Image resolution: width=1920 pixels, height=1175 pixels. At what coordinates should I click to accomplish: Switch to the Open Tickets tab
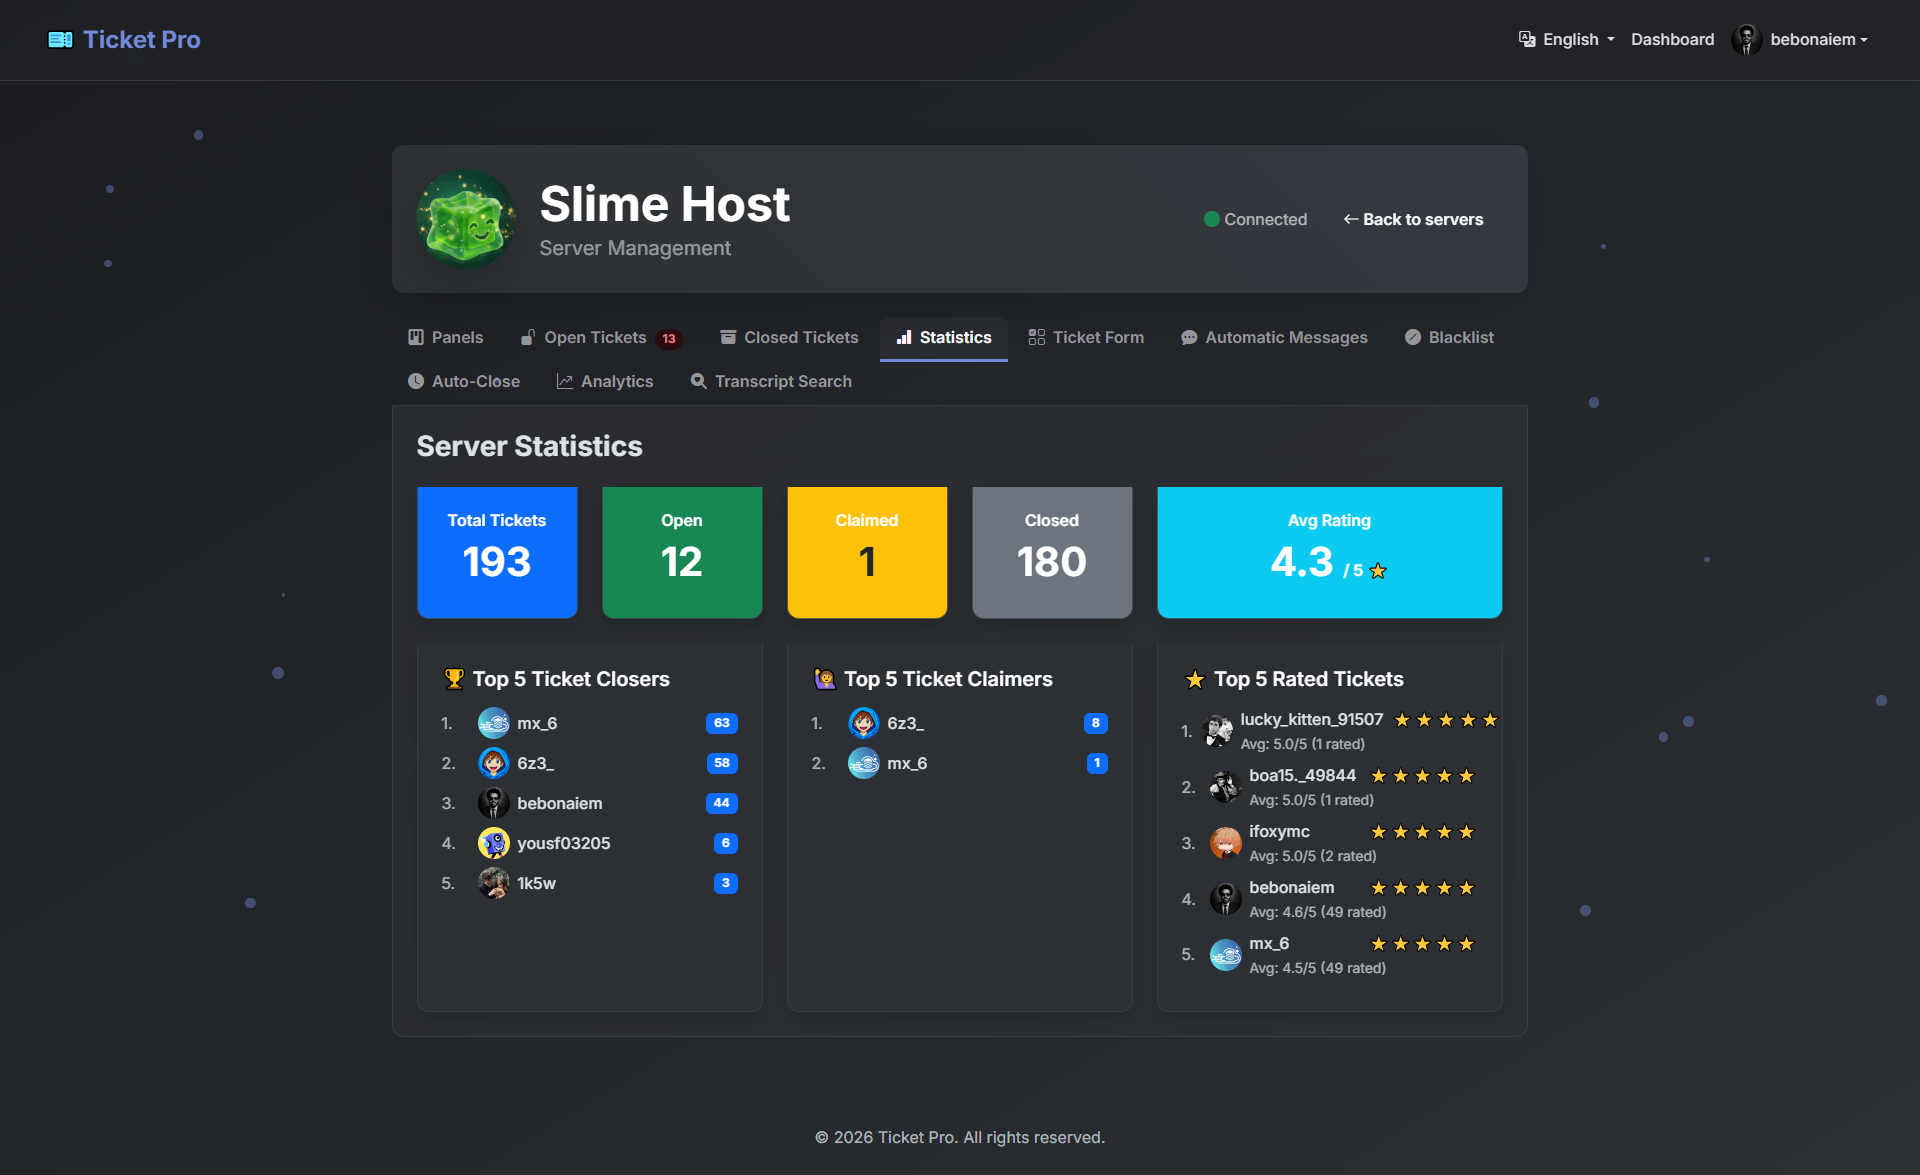(602, 337)
